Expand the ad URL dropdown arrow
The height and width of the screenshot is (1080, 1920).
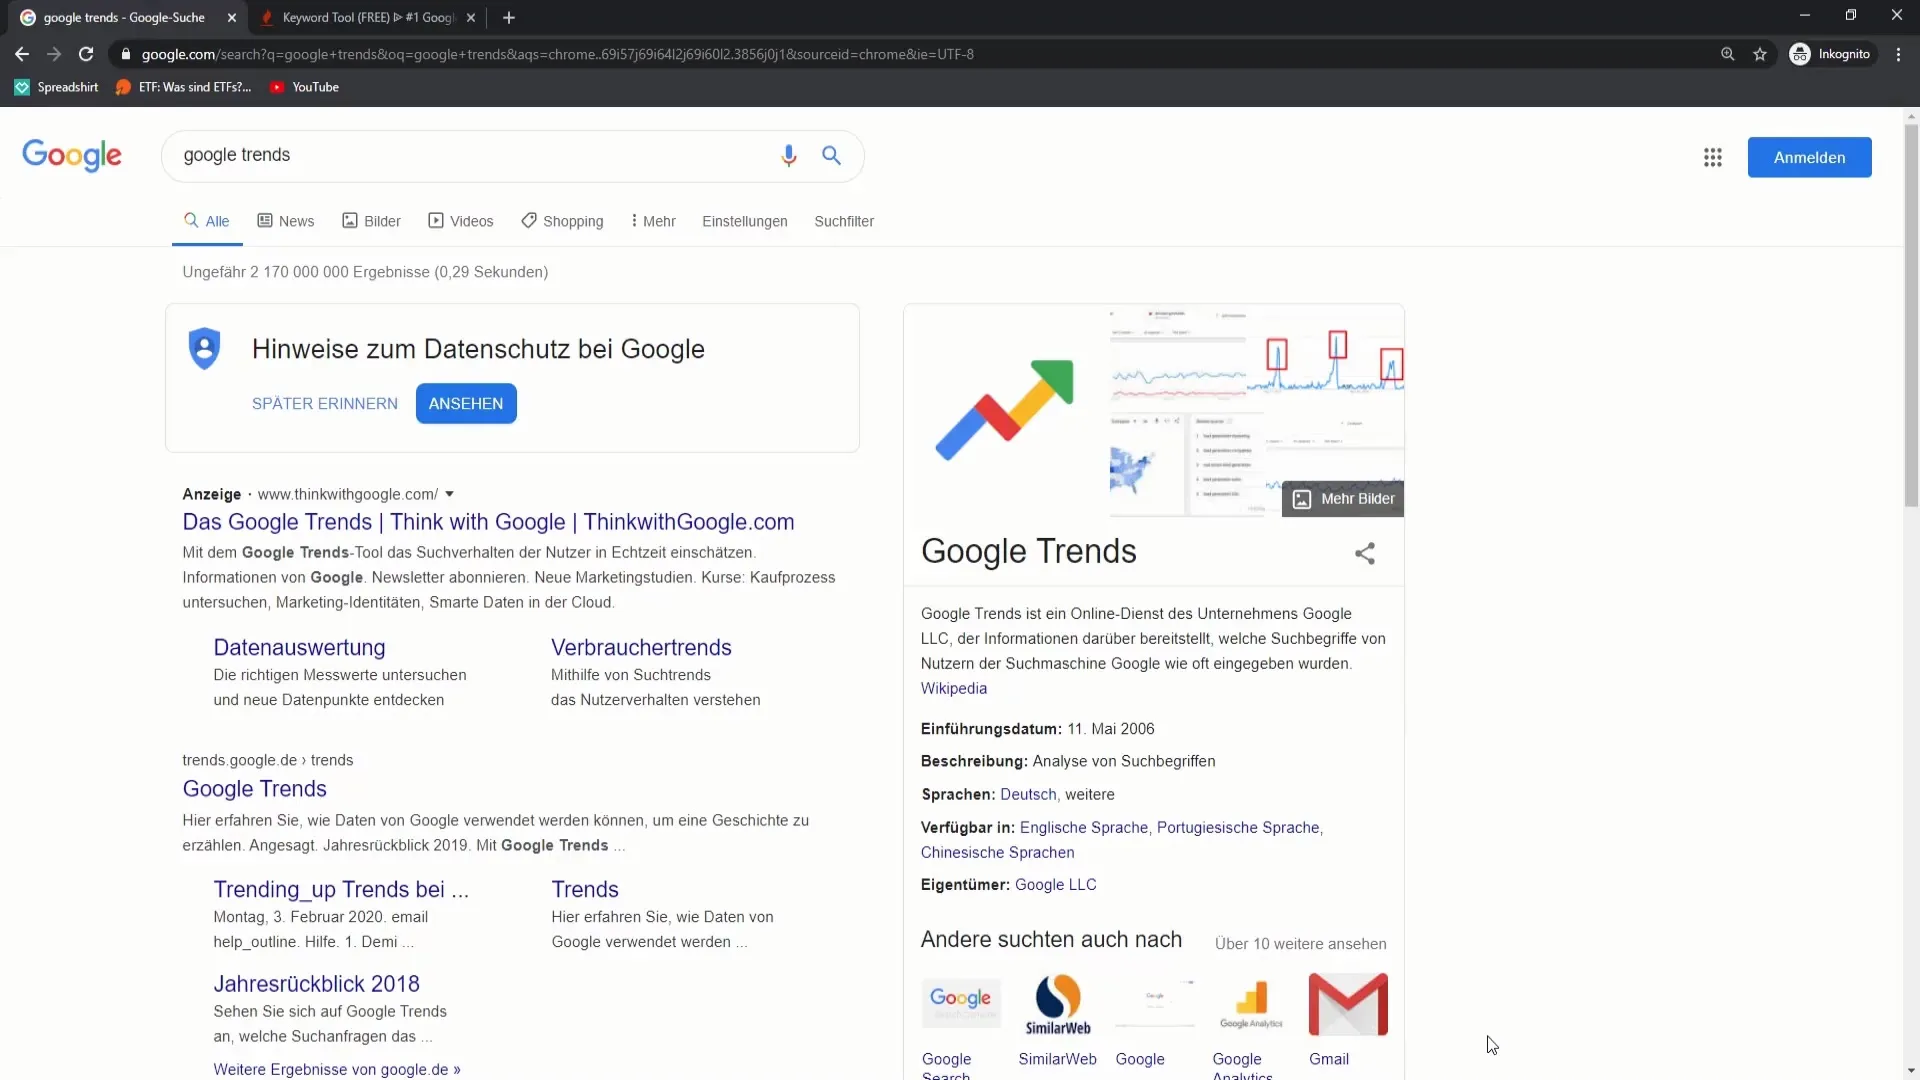pos(450,494)
